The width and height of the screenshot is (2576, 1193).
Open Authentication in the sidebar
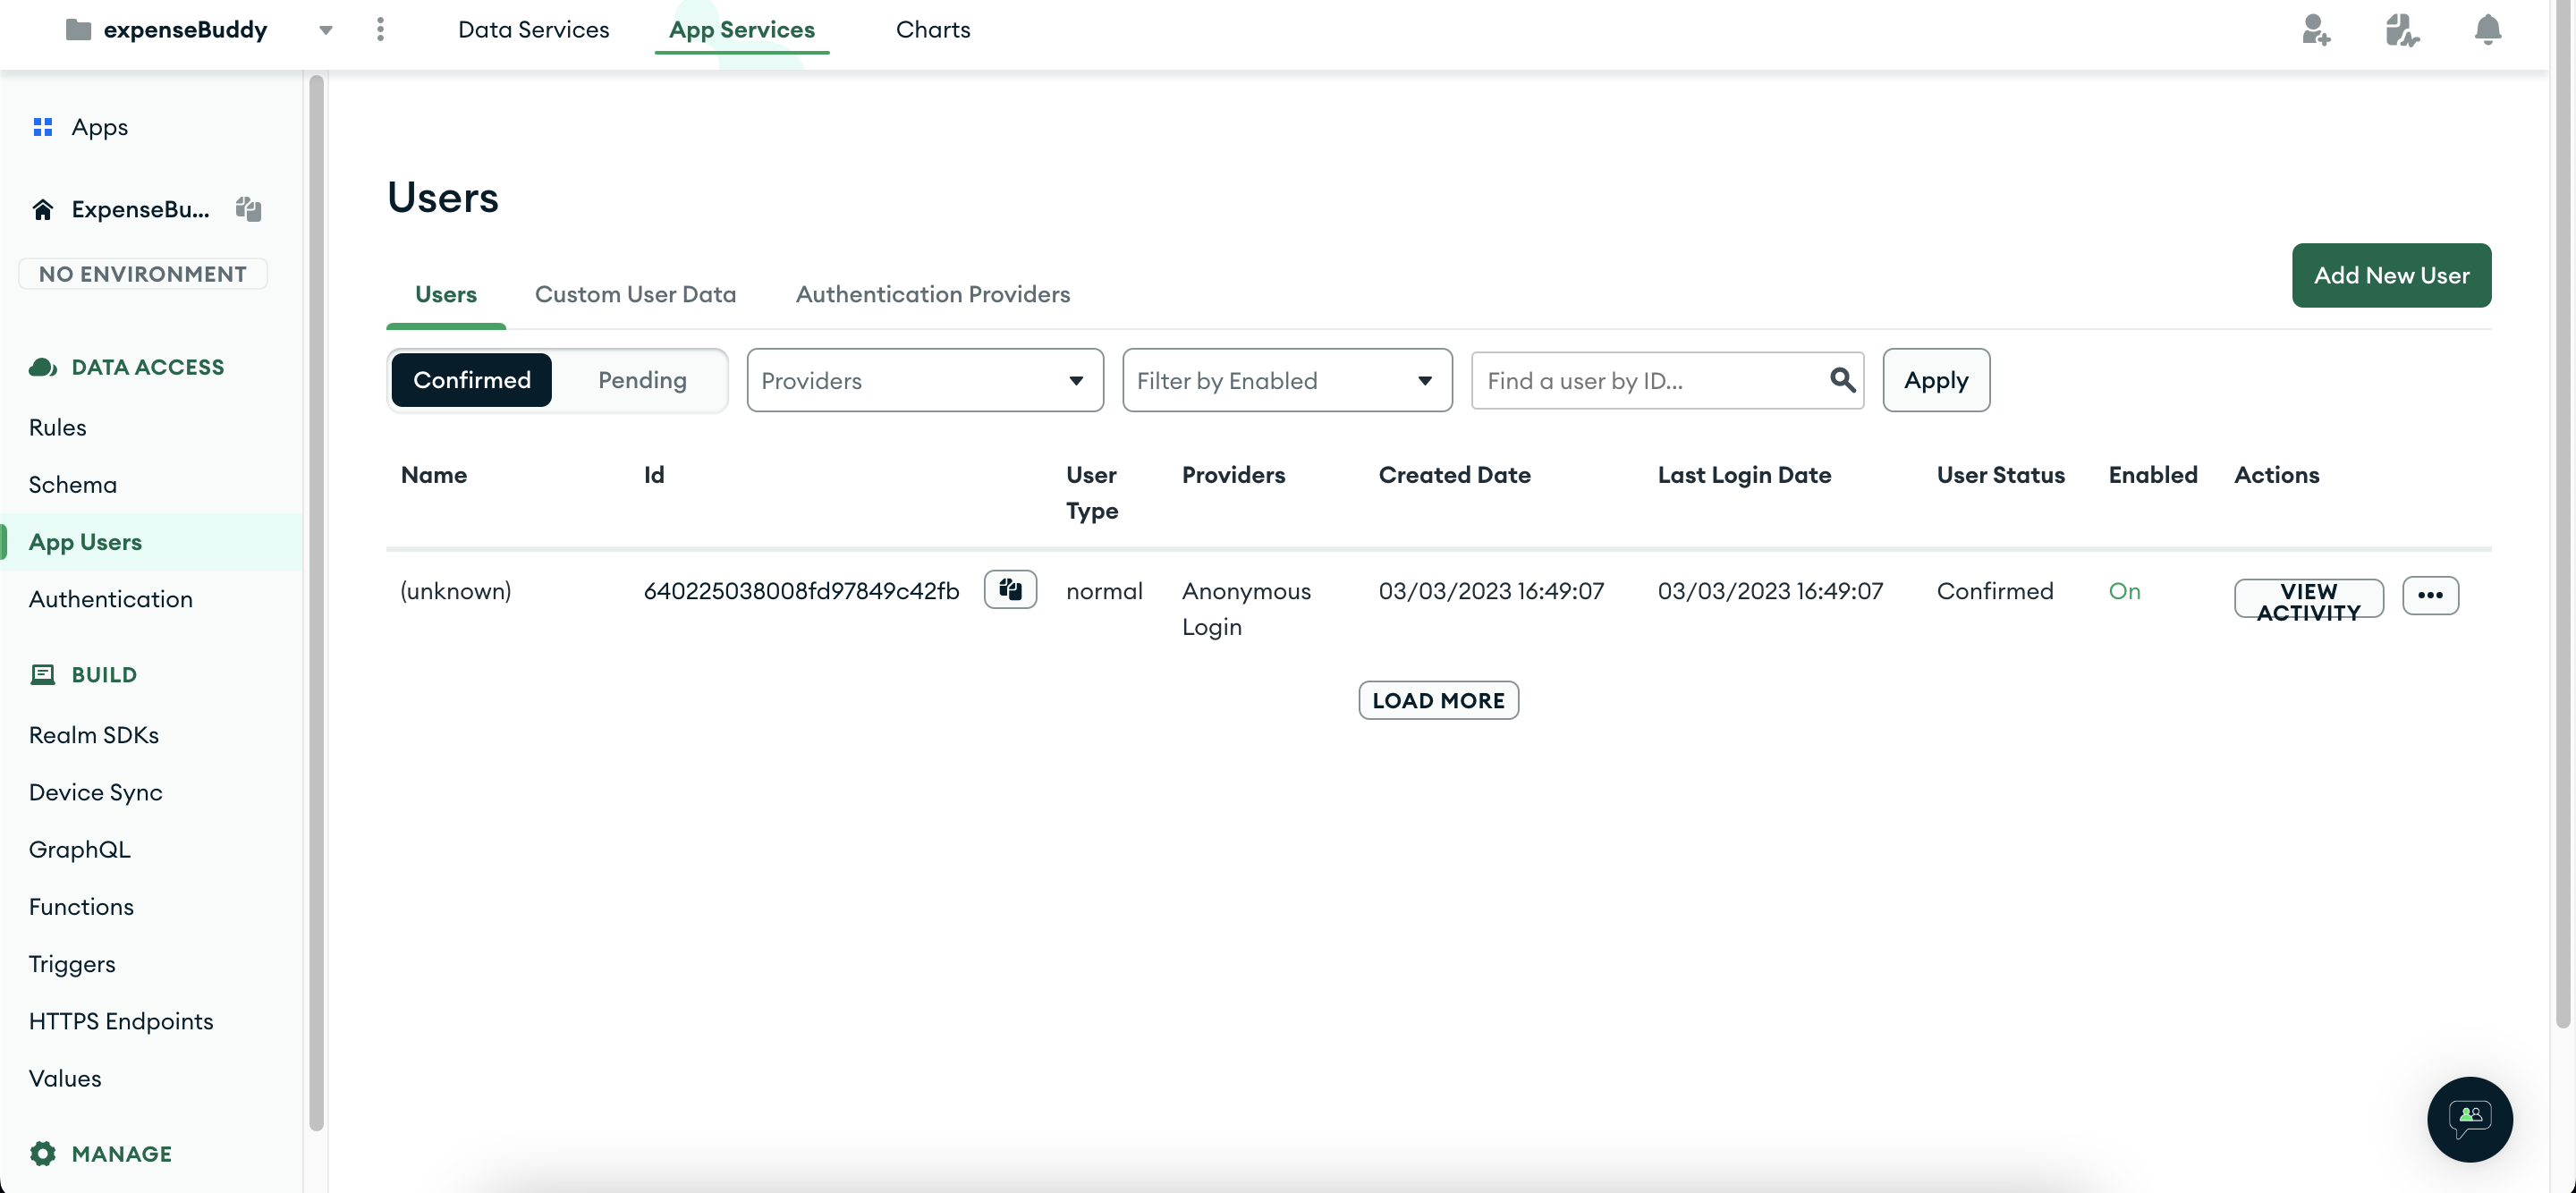point(110,598)
